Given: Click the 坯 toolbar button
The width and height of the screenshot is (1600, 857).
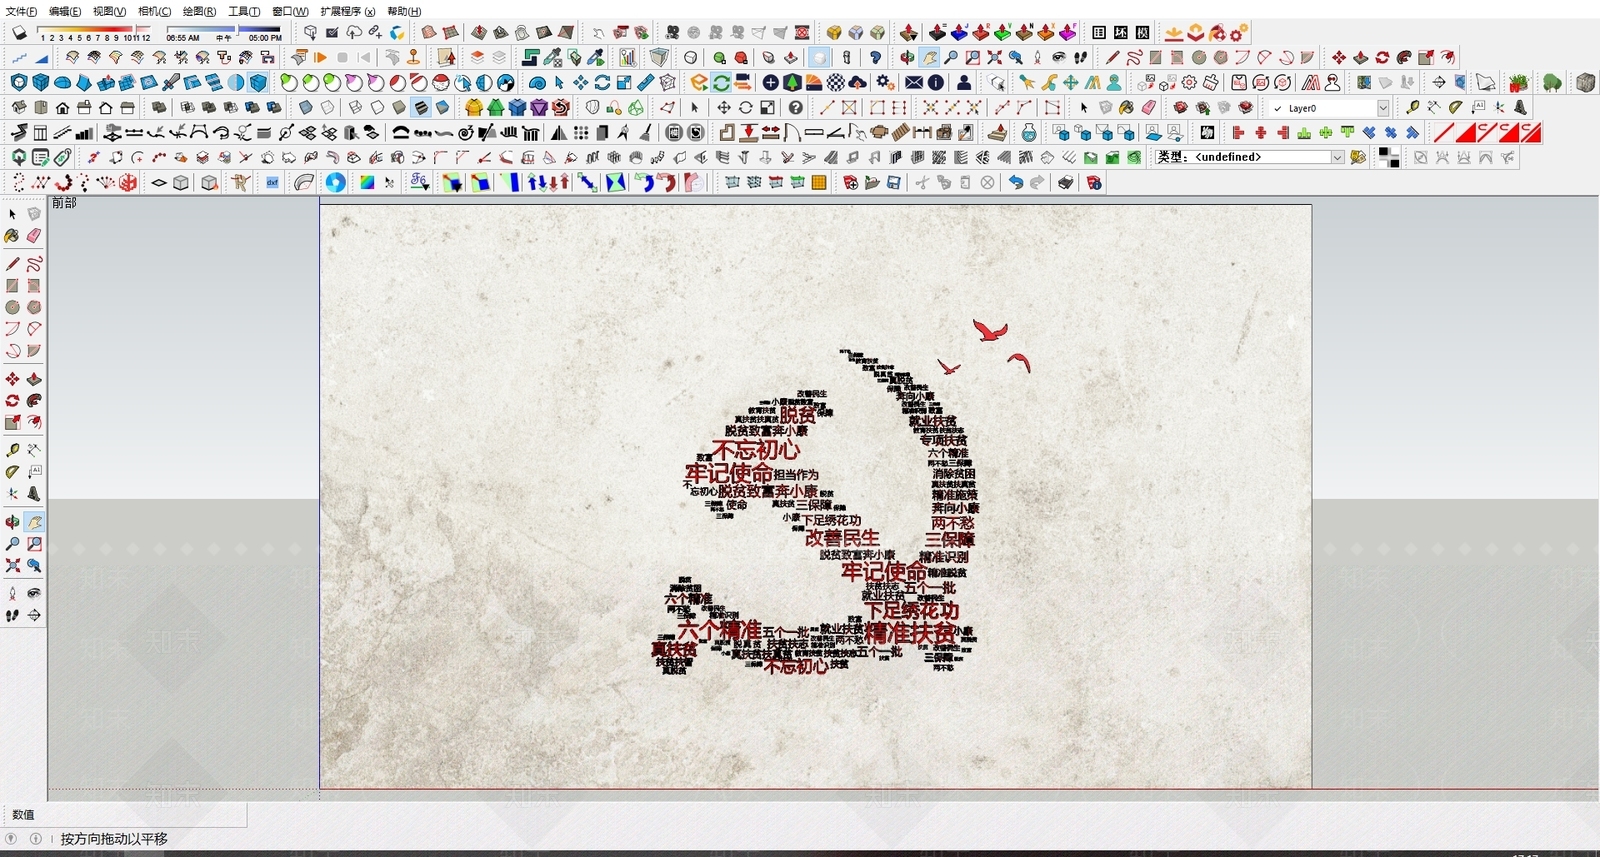Looking at the screenshot, I should (x=1120, y=33).
